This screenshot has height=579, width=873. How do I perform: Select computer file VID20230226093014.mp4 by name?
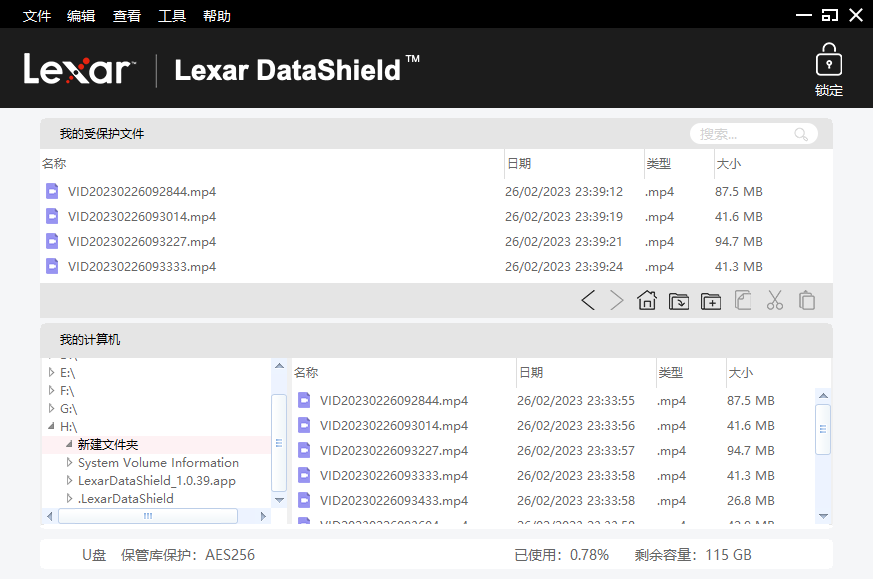click(x=394, y=425)
